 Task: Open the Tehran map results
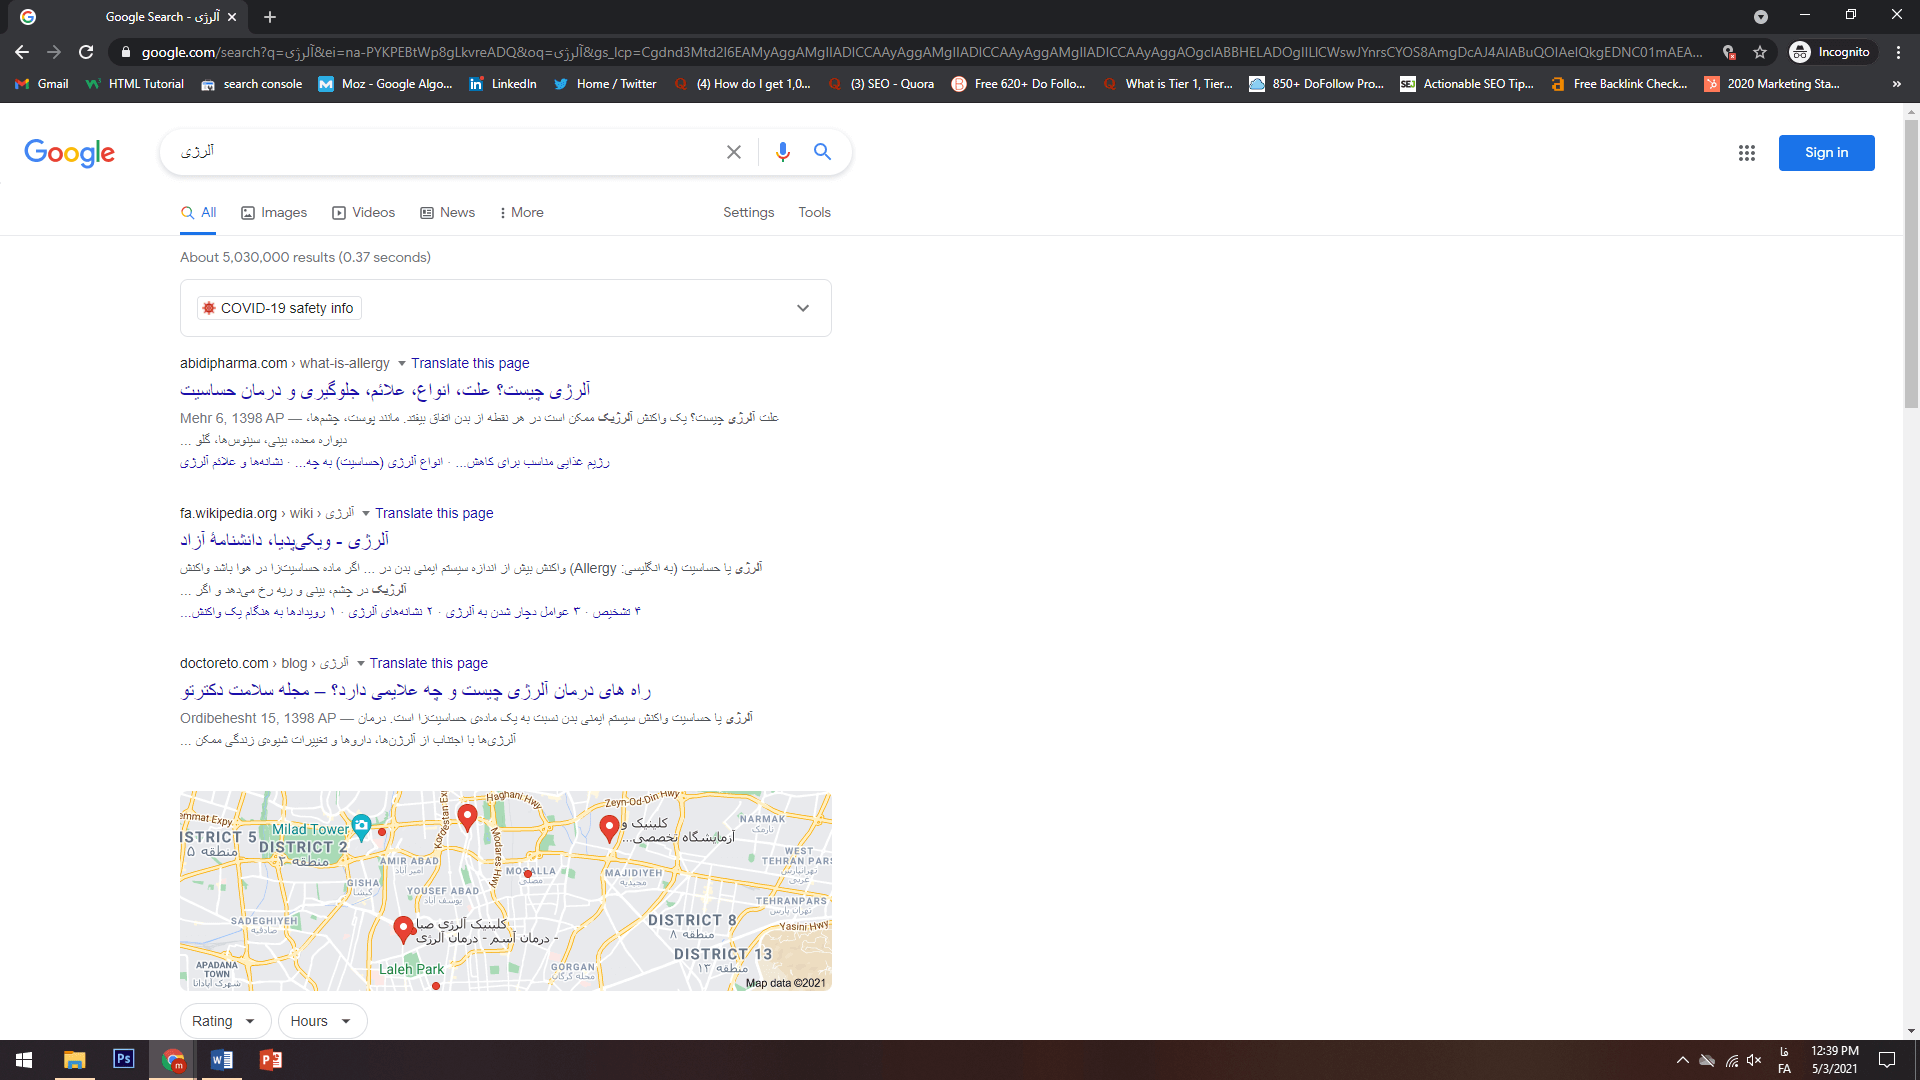click(506, 891)
